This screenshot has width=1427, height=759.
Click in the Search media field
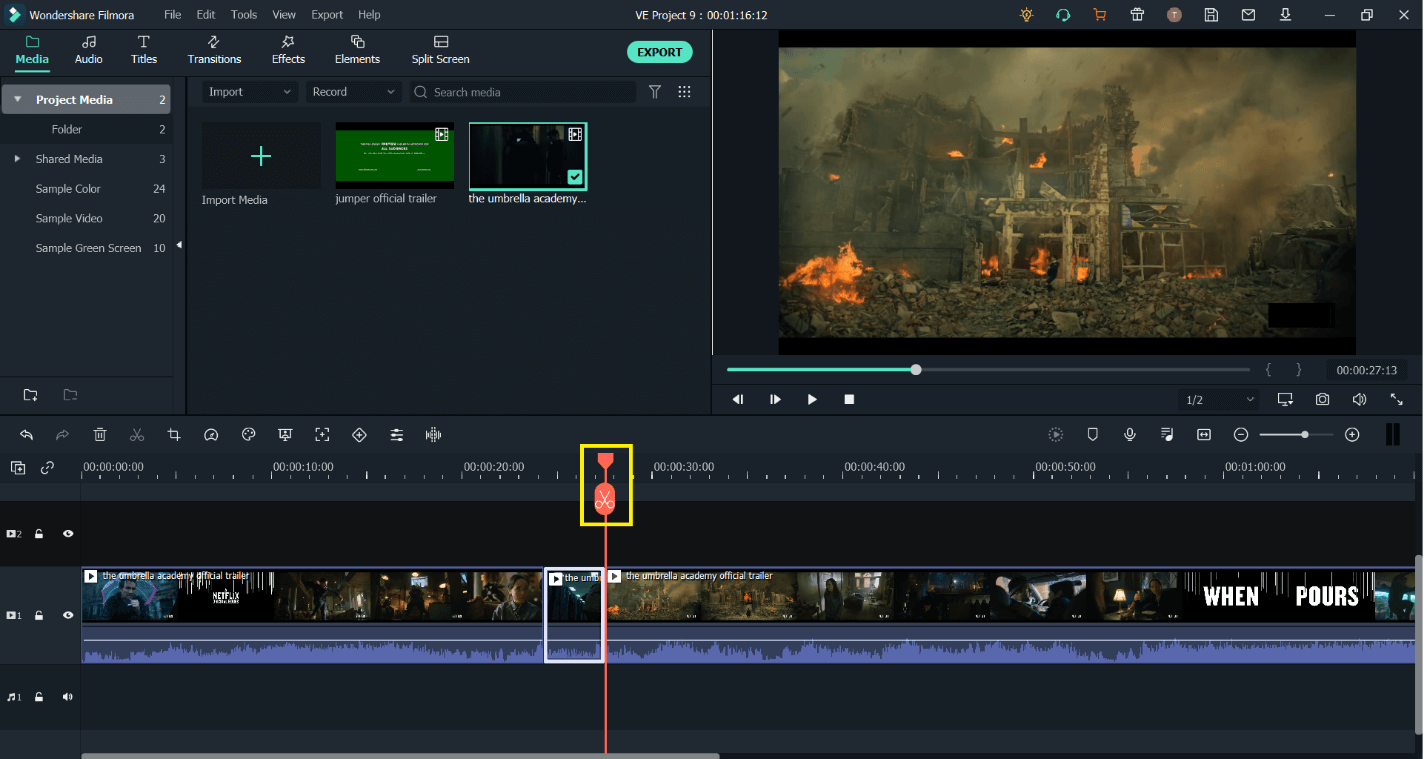pyautogui.click(x=523, y=92)
